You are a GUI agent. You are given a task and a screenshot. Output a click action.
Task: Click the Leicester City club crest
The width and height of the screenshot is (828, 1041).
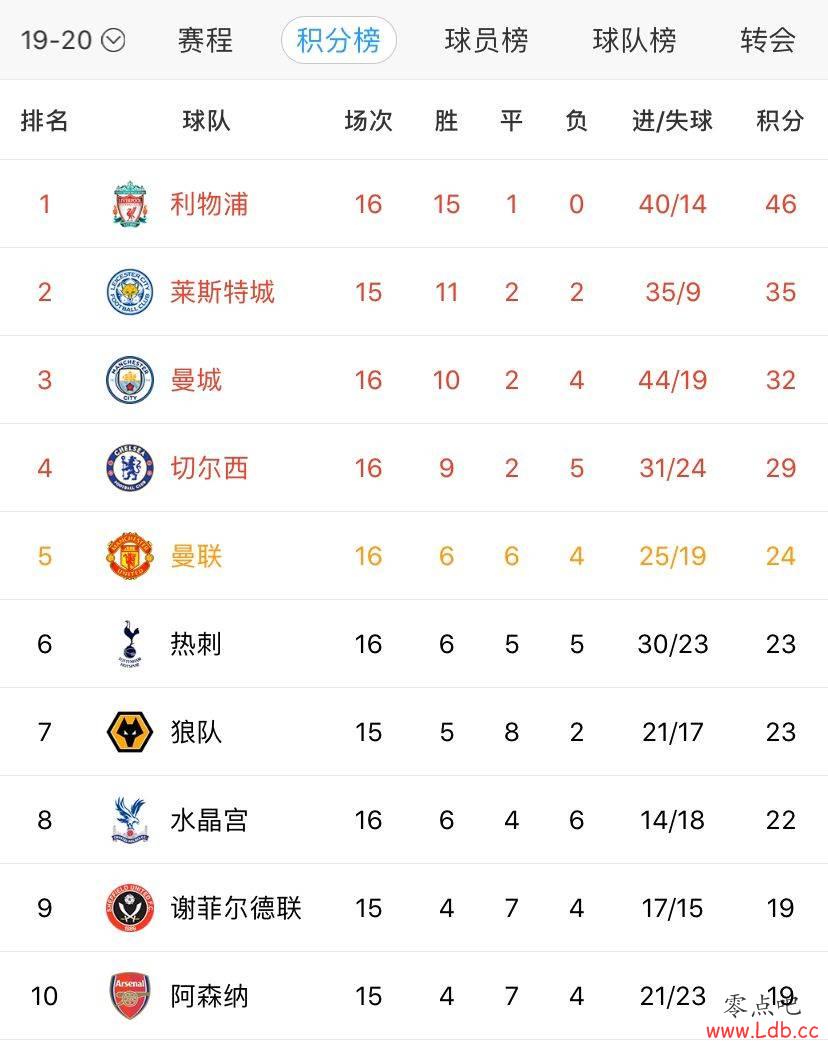click(x=130, y=292)
